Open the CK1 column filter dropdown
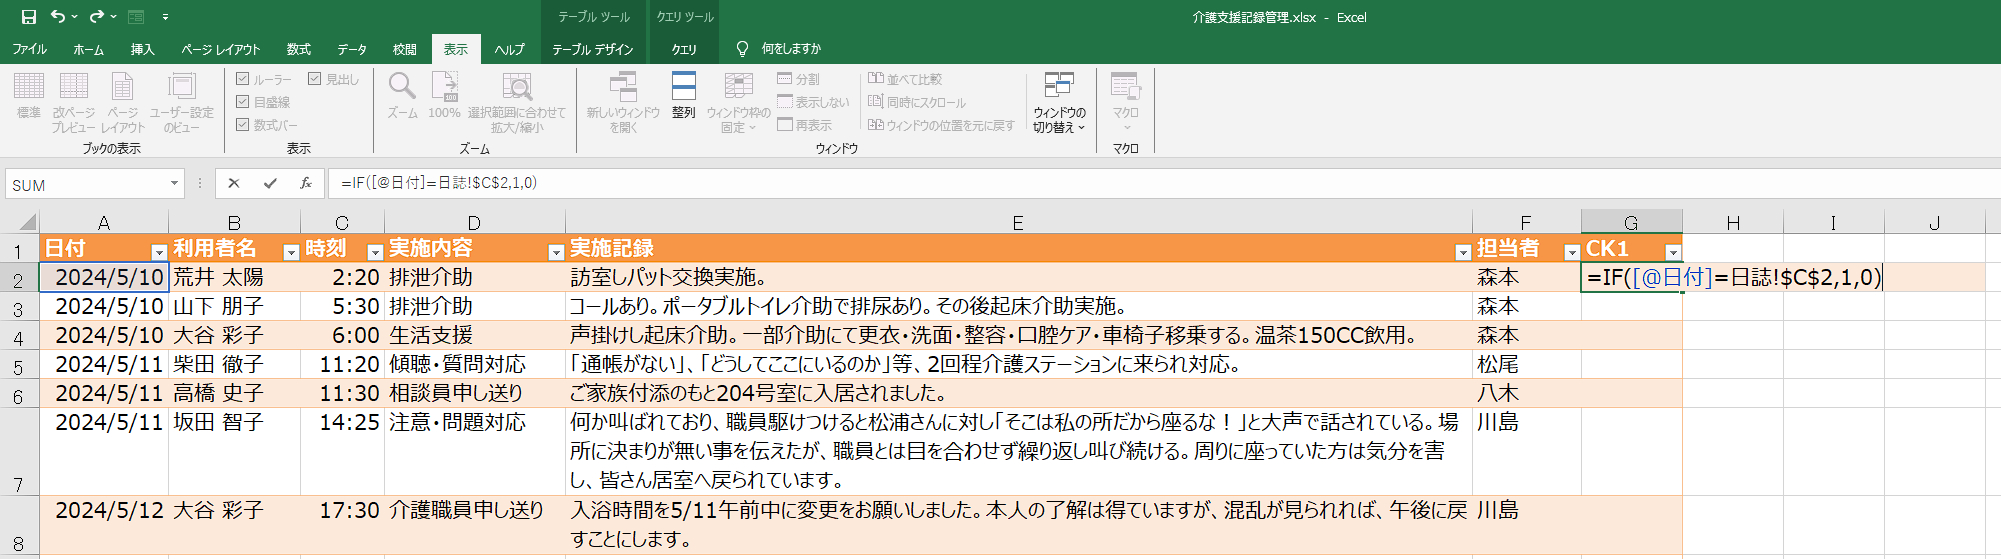Screen dimensions: 2001x559 coord(1673,252)
